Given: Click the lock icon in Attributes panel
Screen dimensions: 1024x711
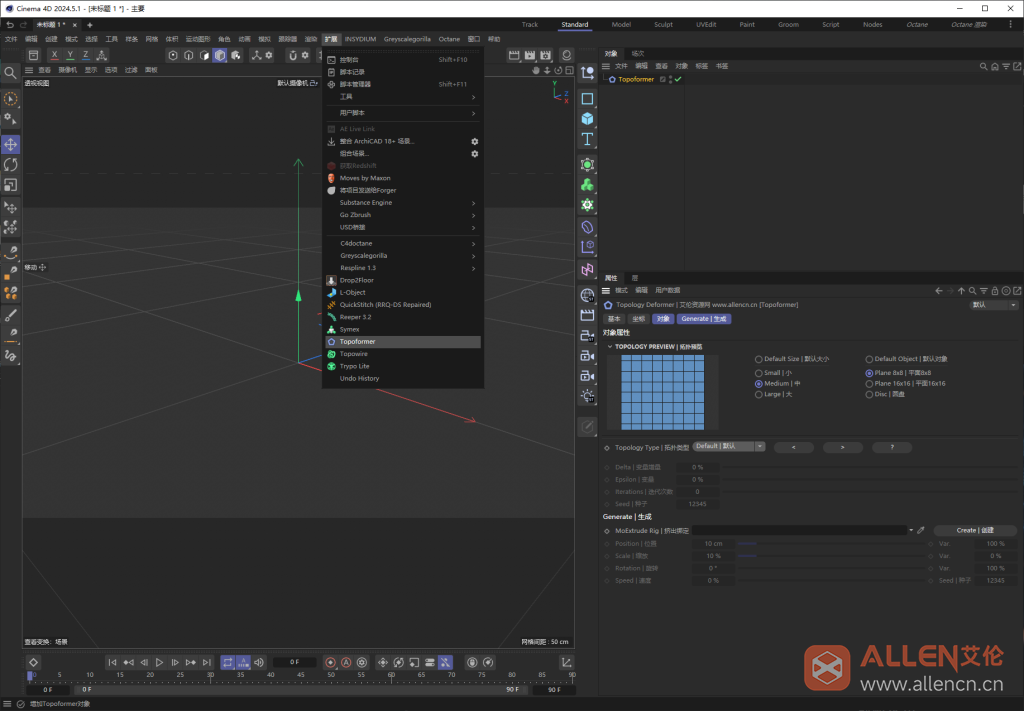Looking at the screenshot, I should pyautogui.click(x=995, y=291).
